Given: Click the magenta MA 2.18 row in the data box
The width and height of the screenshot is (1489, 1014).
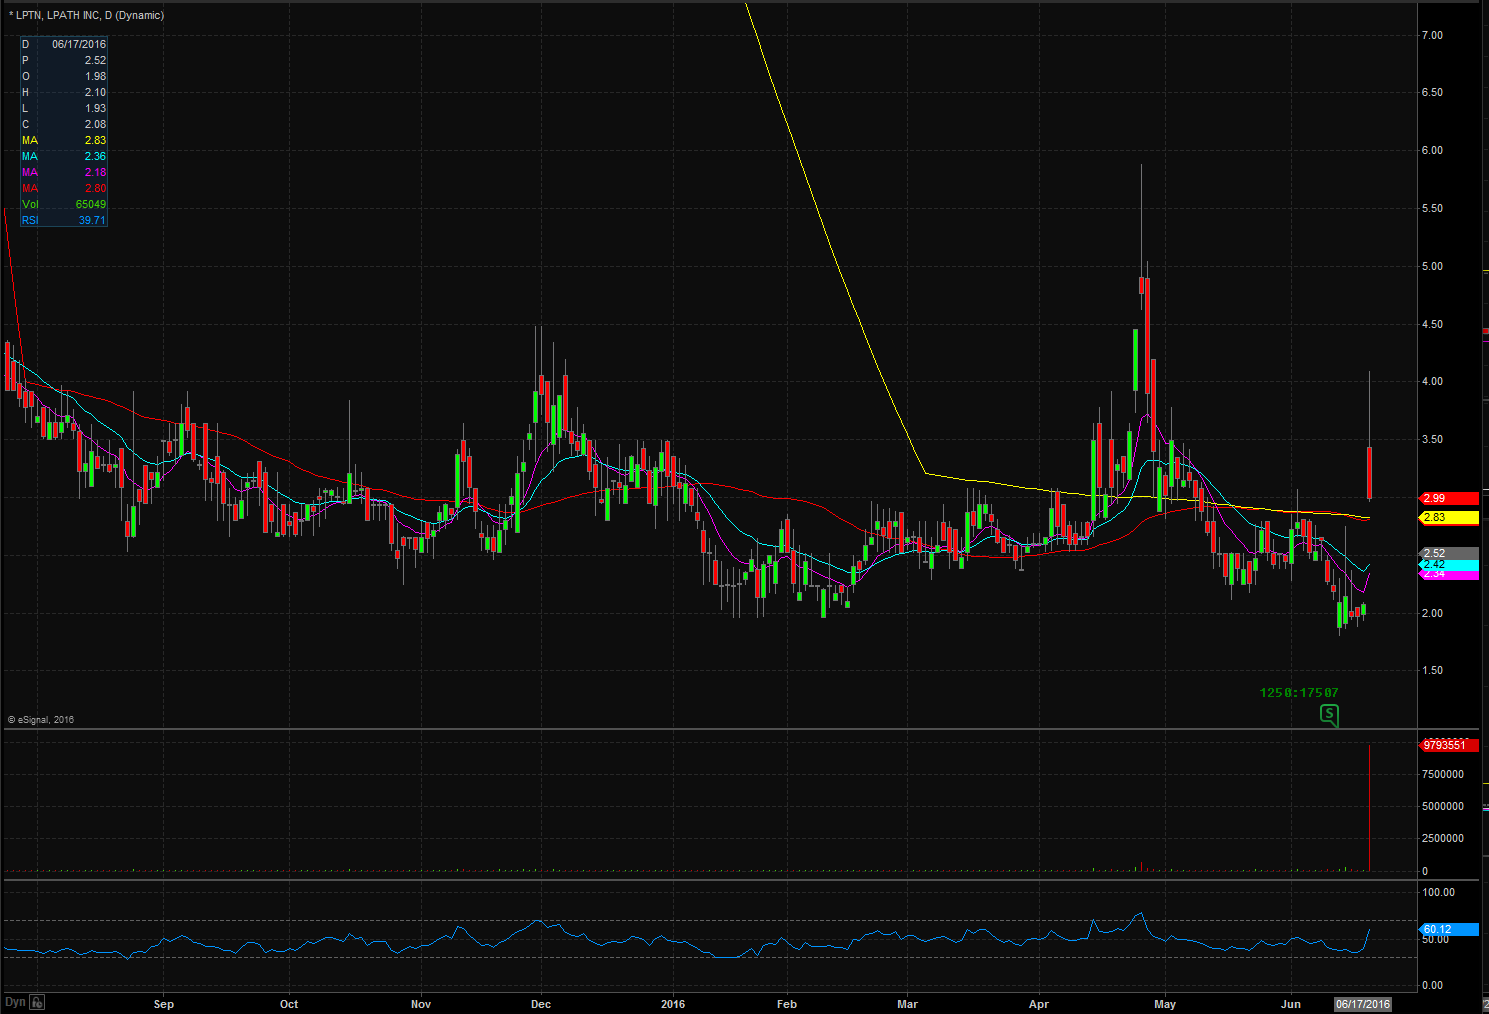Looking at the screenshot, I should click(64, 172).
